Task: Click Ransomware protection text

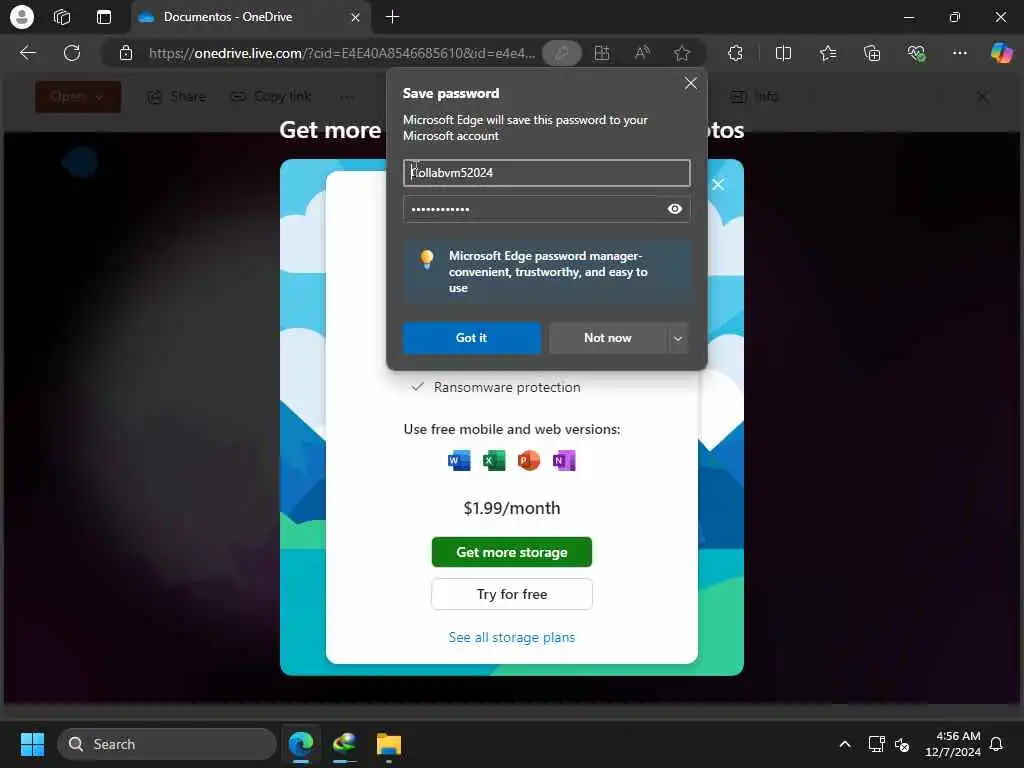Action: (507, 387)
